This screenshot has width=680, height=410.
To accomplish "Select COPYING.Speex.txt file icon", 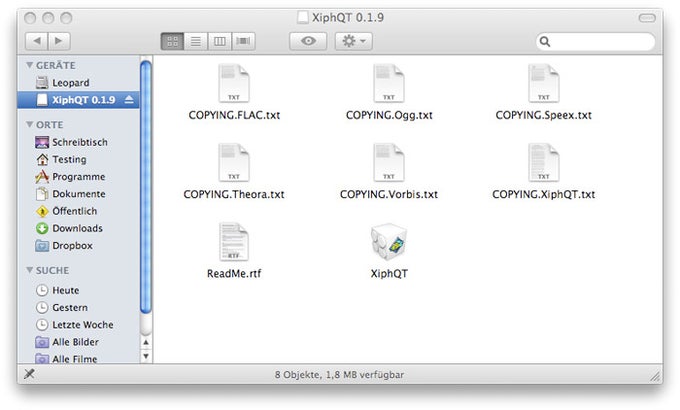I will (543, 83).
